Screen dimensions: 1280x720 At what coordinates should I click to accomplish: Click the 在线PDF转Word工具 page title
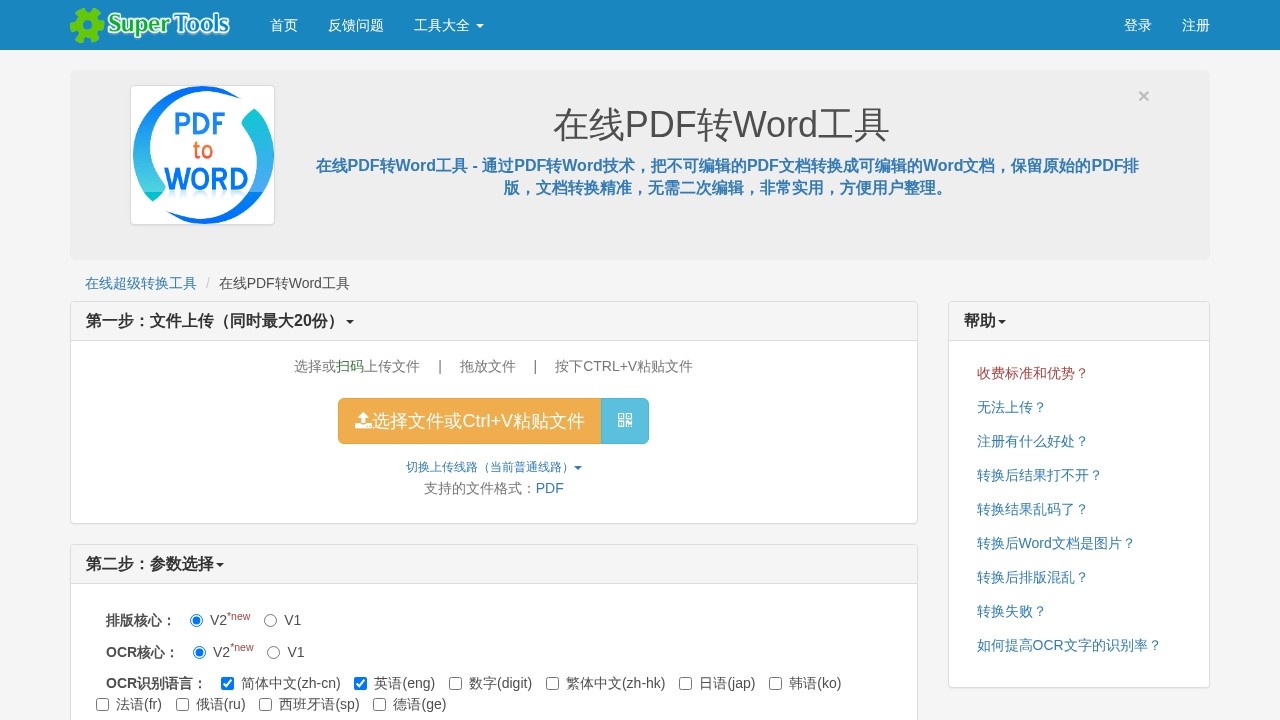click(x=721, y=125)
